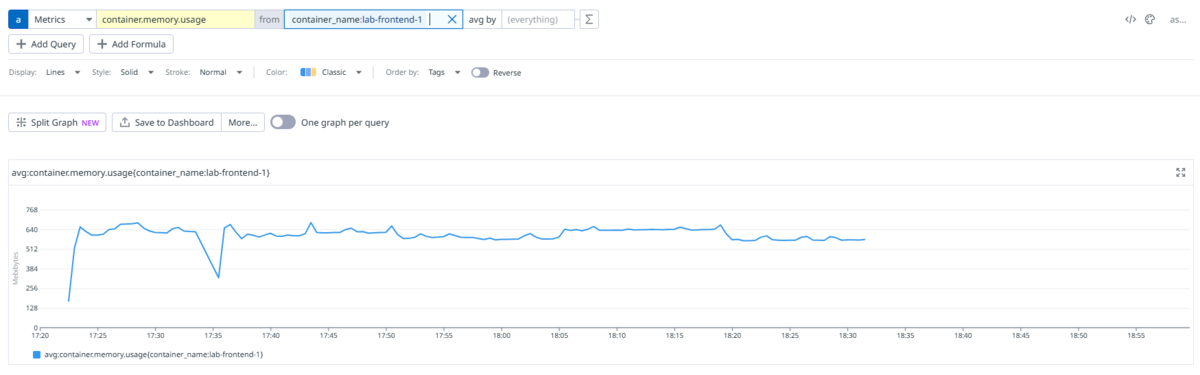This screenshot has height=375, width=1200.
Task: Click Save to Dashboard button
Action: point(166,122)
